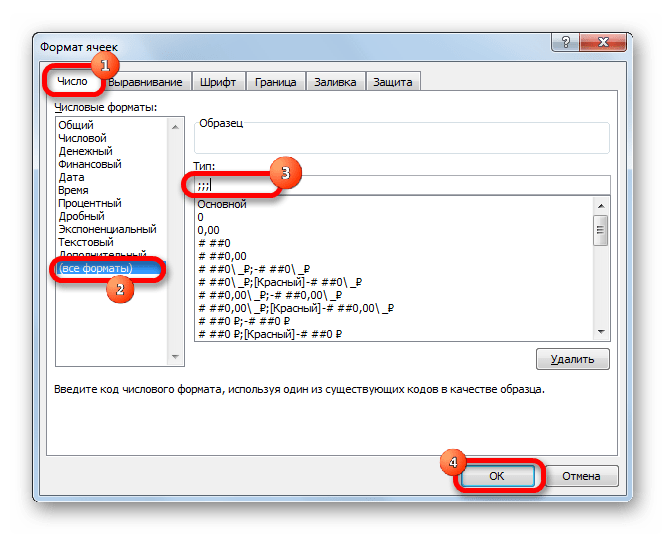
Task: Go to the Защита tab
Action: pyautogui.click(x=393, y=82)
